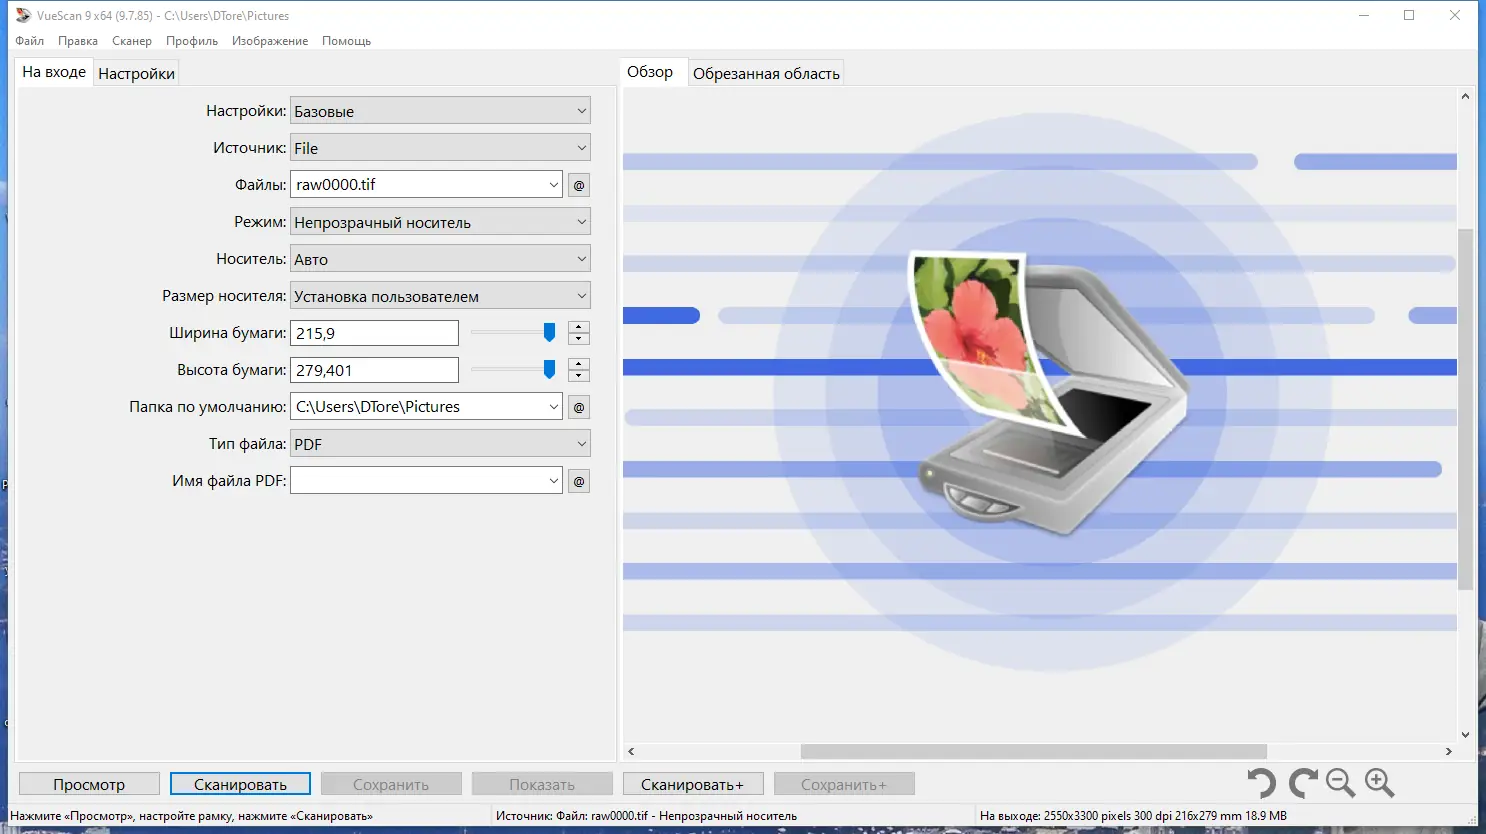This screenshot has width=1486, height=834.
Task: Click the Высота бумаги field with 279,401
Action: coord(374,370)
